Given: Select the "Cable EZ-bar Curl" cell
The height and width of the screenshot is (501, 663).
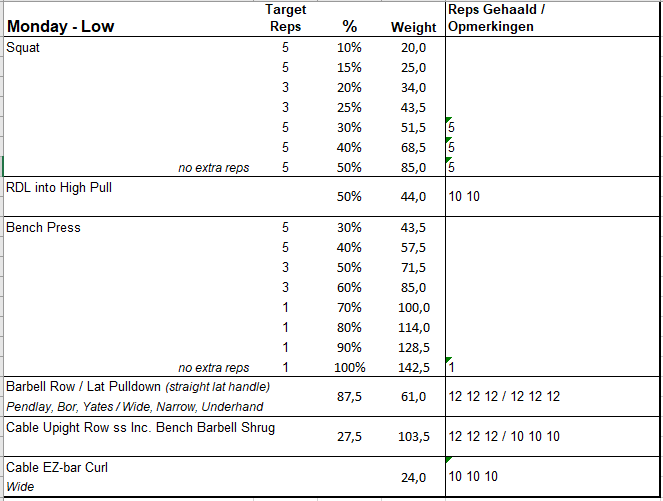Looking at the screenshot, I should tap(57, 467).
